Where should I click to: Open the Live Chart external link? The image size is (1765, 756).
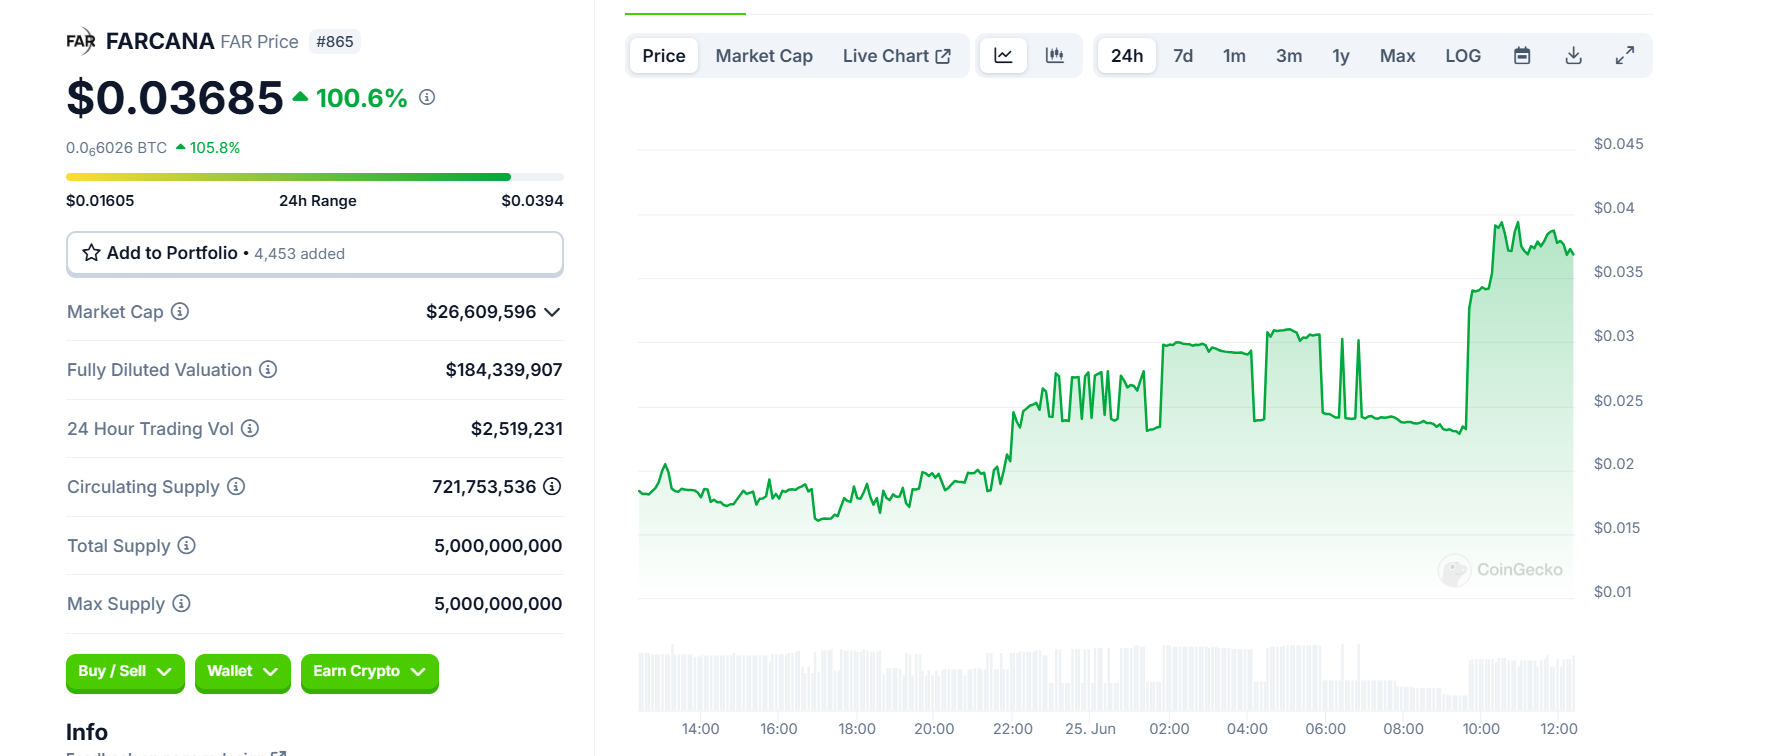(x=896, y=56)
